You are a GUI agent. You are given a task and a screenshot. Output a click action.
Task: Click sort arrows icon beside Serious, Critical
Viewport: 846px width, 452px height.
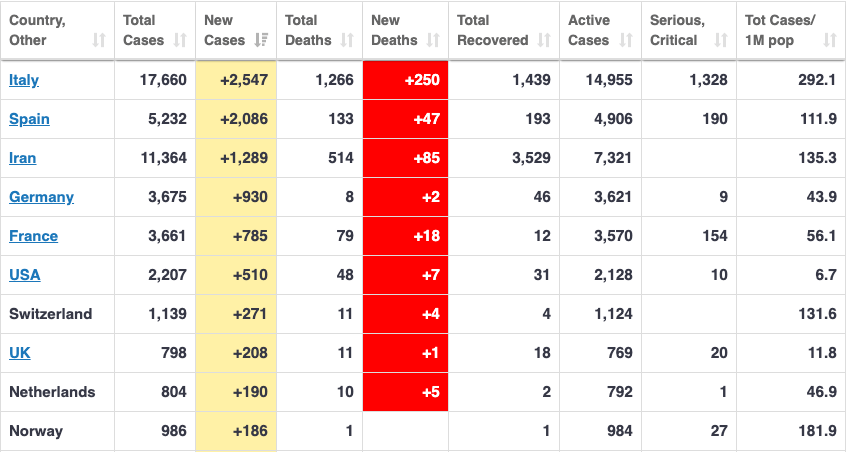point(721,40)
